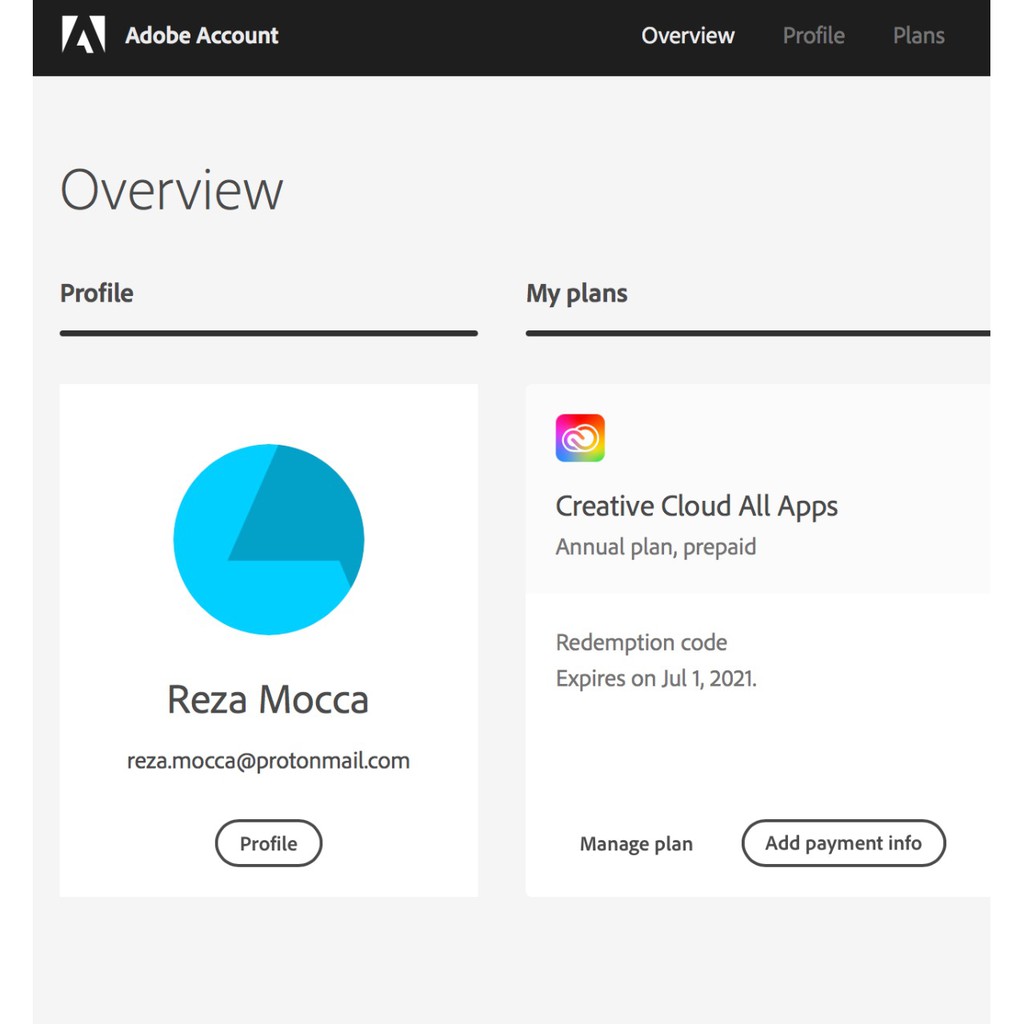Click the Profile section heading above the card
This screenshot has width=1024, height=1024.
tap(97, 293)
